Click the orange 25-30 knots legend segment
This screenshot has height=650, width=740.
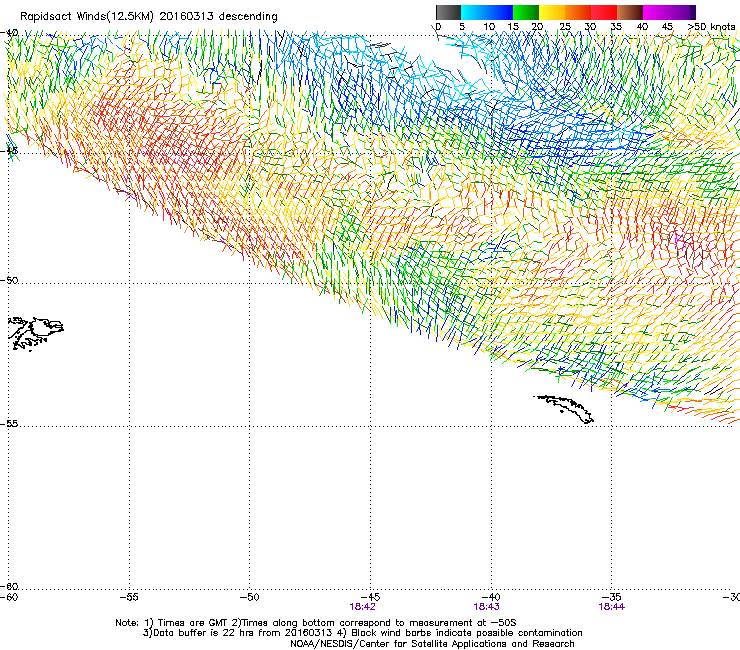pyautogui.click(x=578, y=12)
